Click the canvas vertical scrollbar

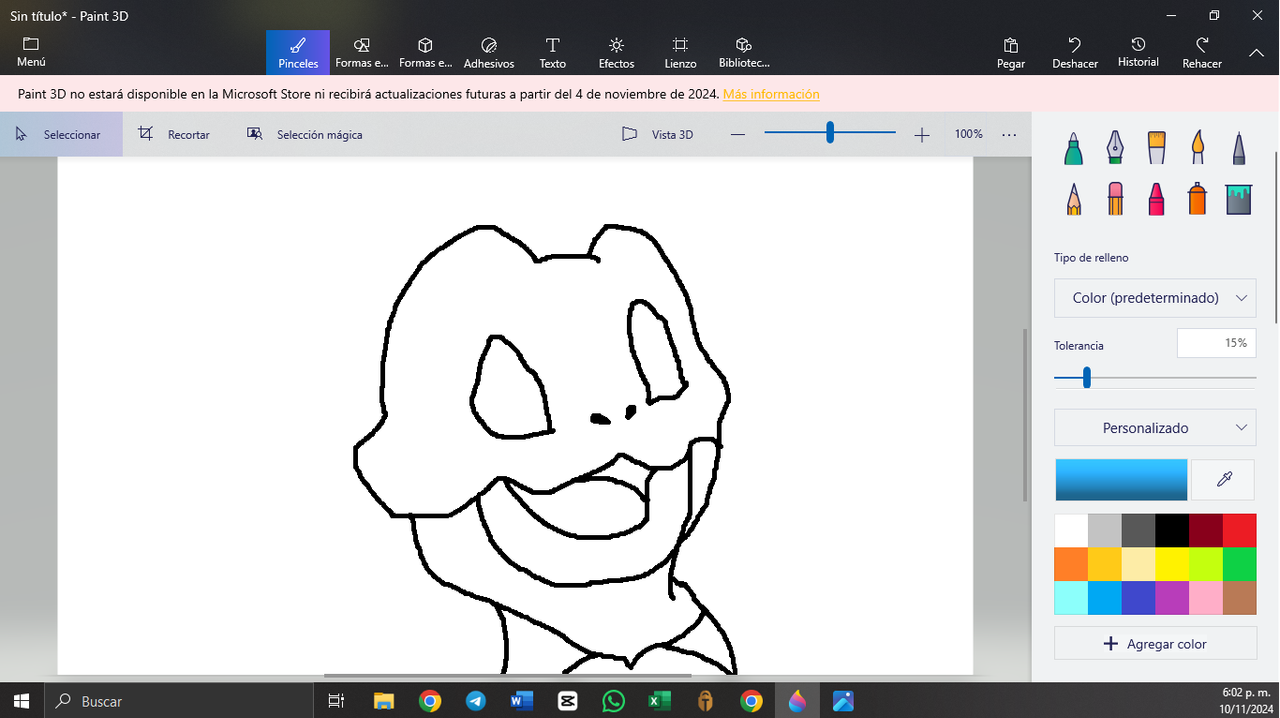click(1025, 415)
